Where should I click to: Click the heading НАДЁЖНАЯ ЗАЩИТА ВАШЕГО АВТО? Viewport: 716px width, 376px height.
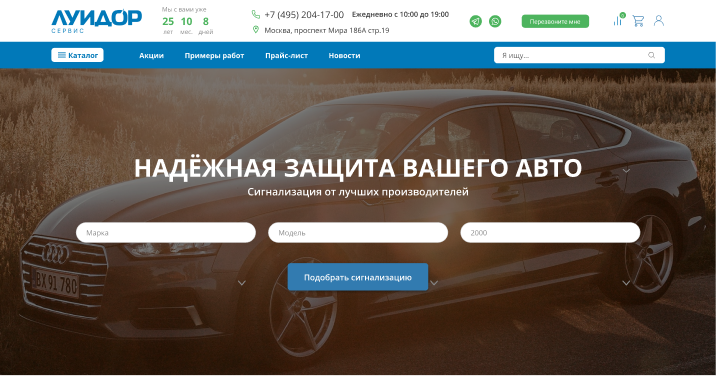tap(358, 168)
